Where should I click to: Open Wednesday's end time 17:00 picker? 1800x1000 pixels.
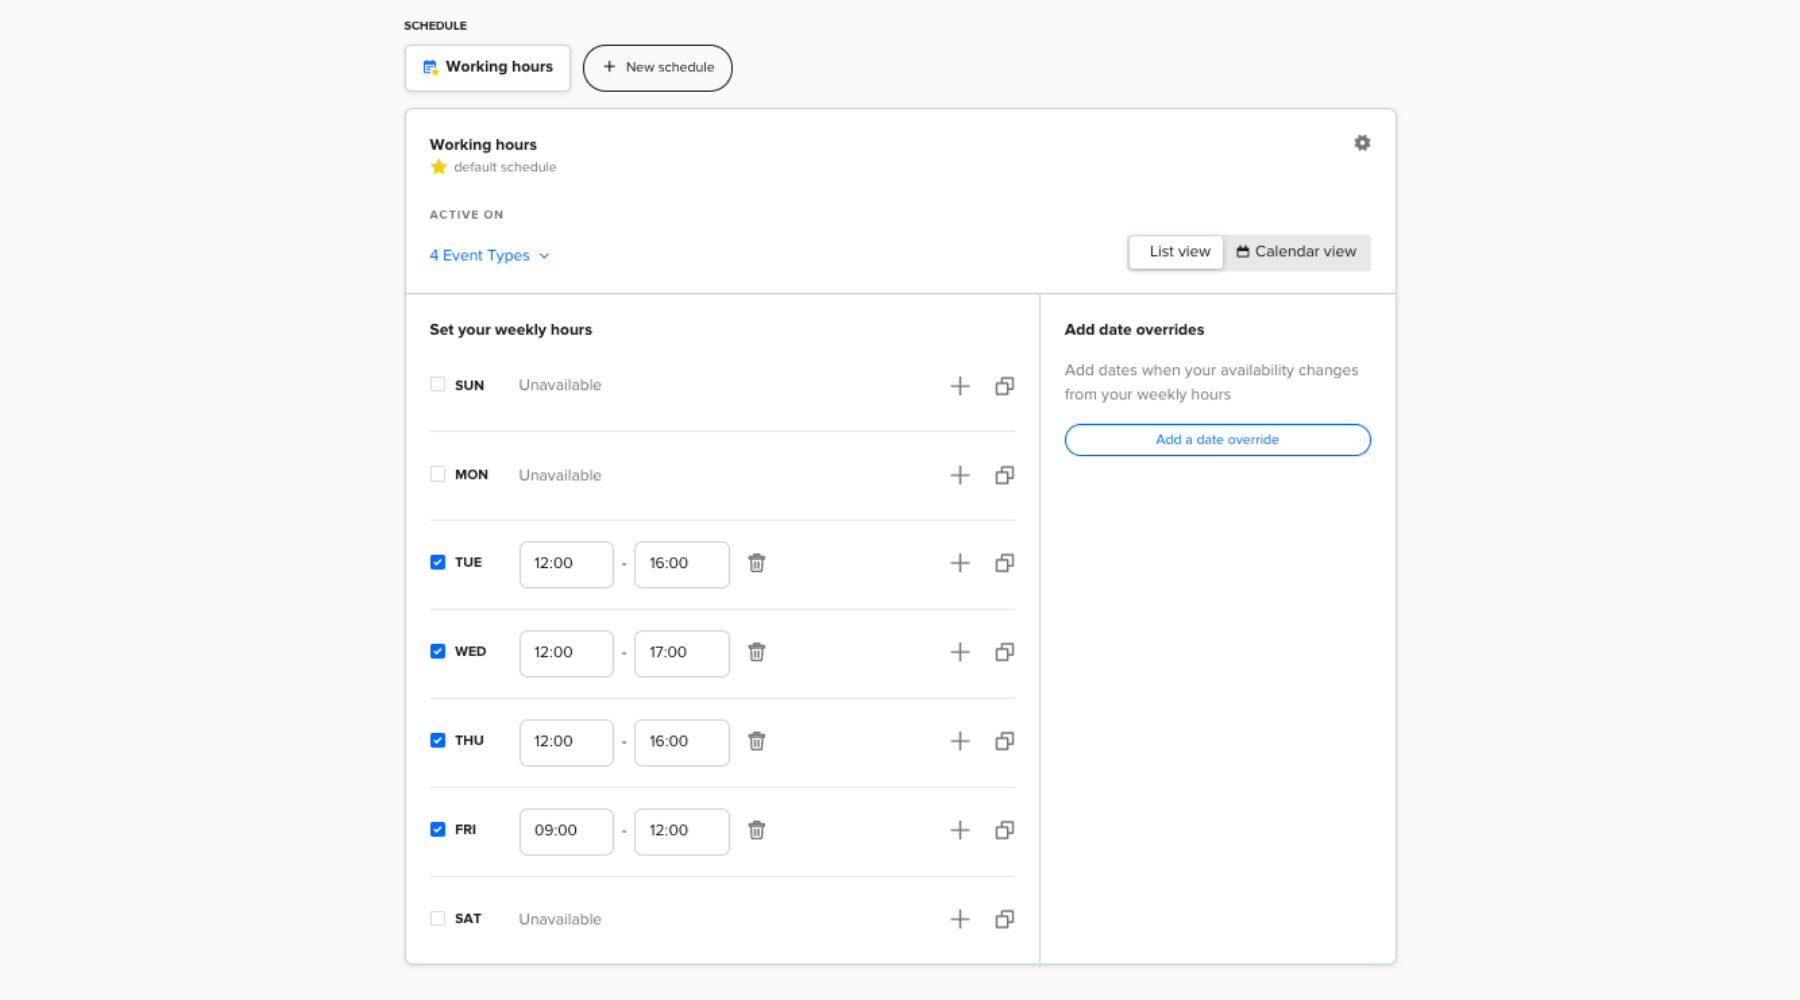[x=681, y=653]
